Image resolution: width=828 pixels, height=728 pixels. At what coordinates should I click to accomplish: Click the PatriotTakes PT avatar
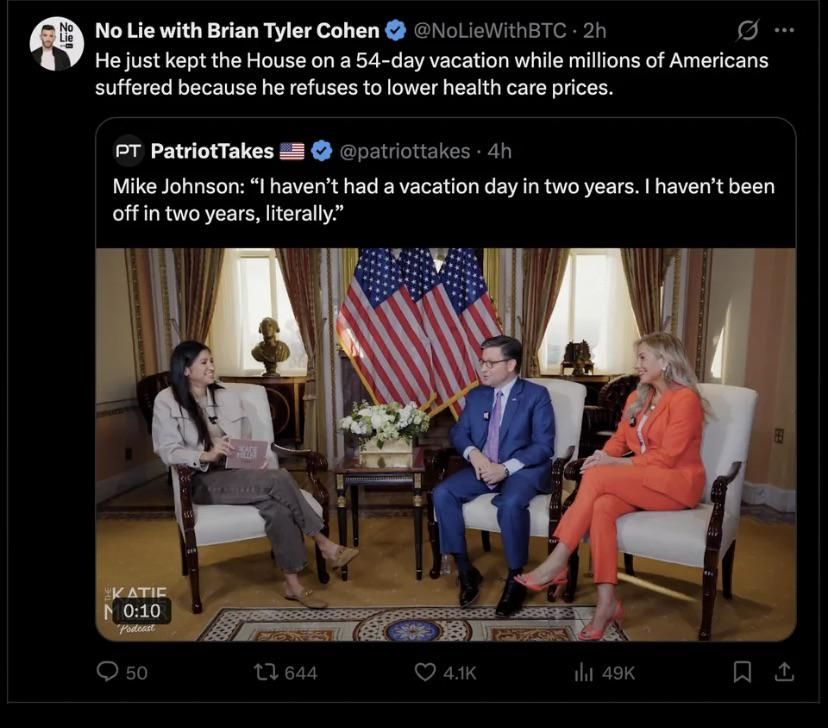[128, 151]
